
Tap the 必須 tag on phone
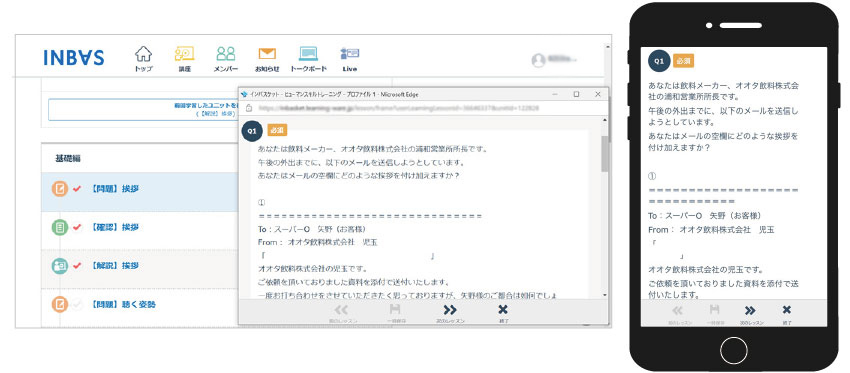tap(684, 61)
